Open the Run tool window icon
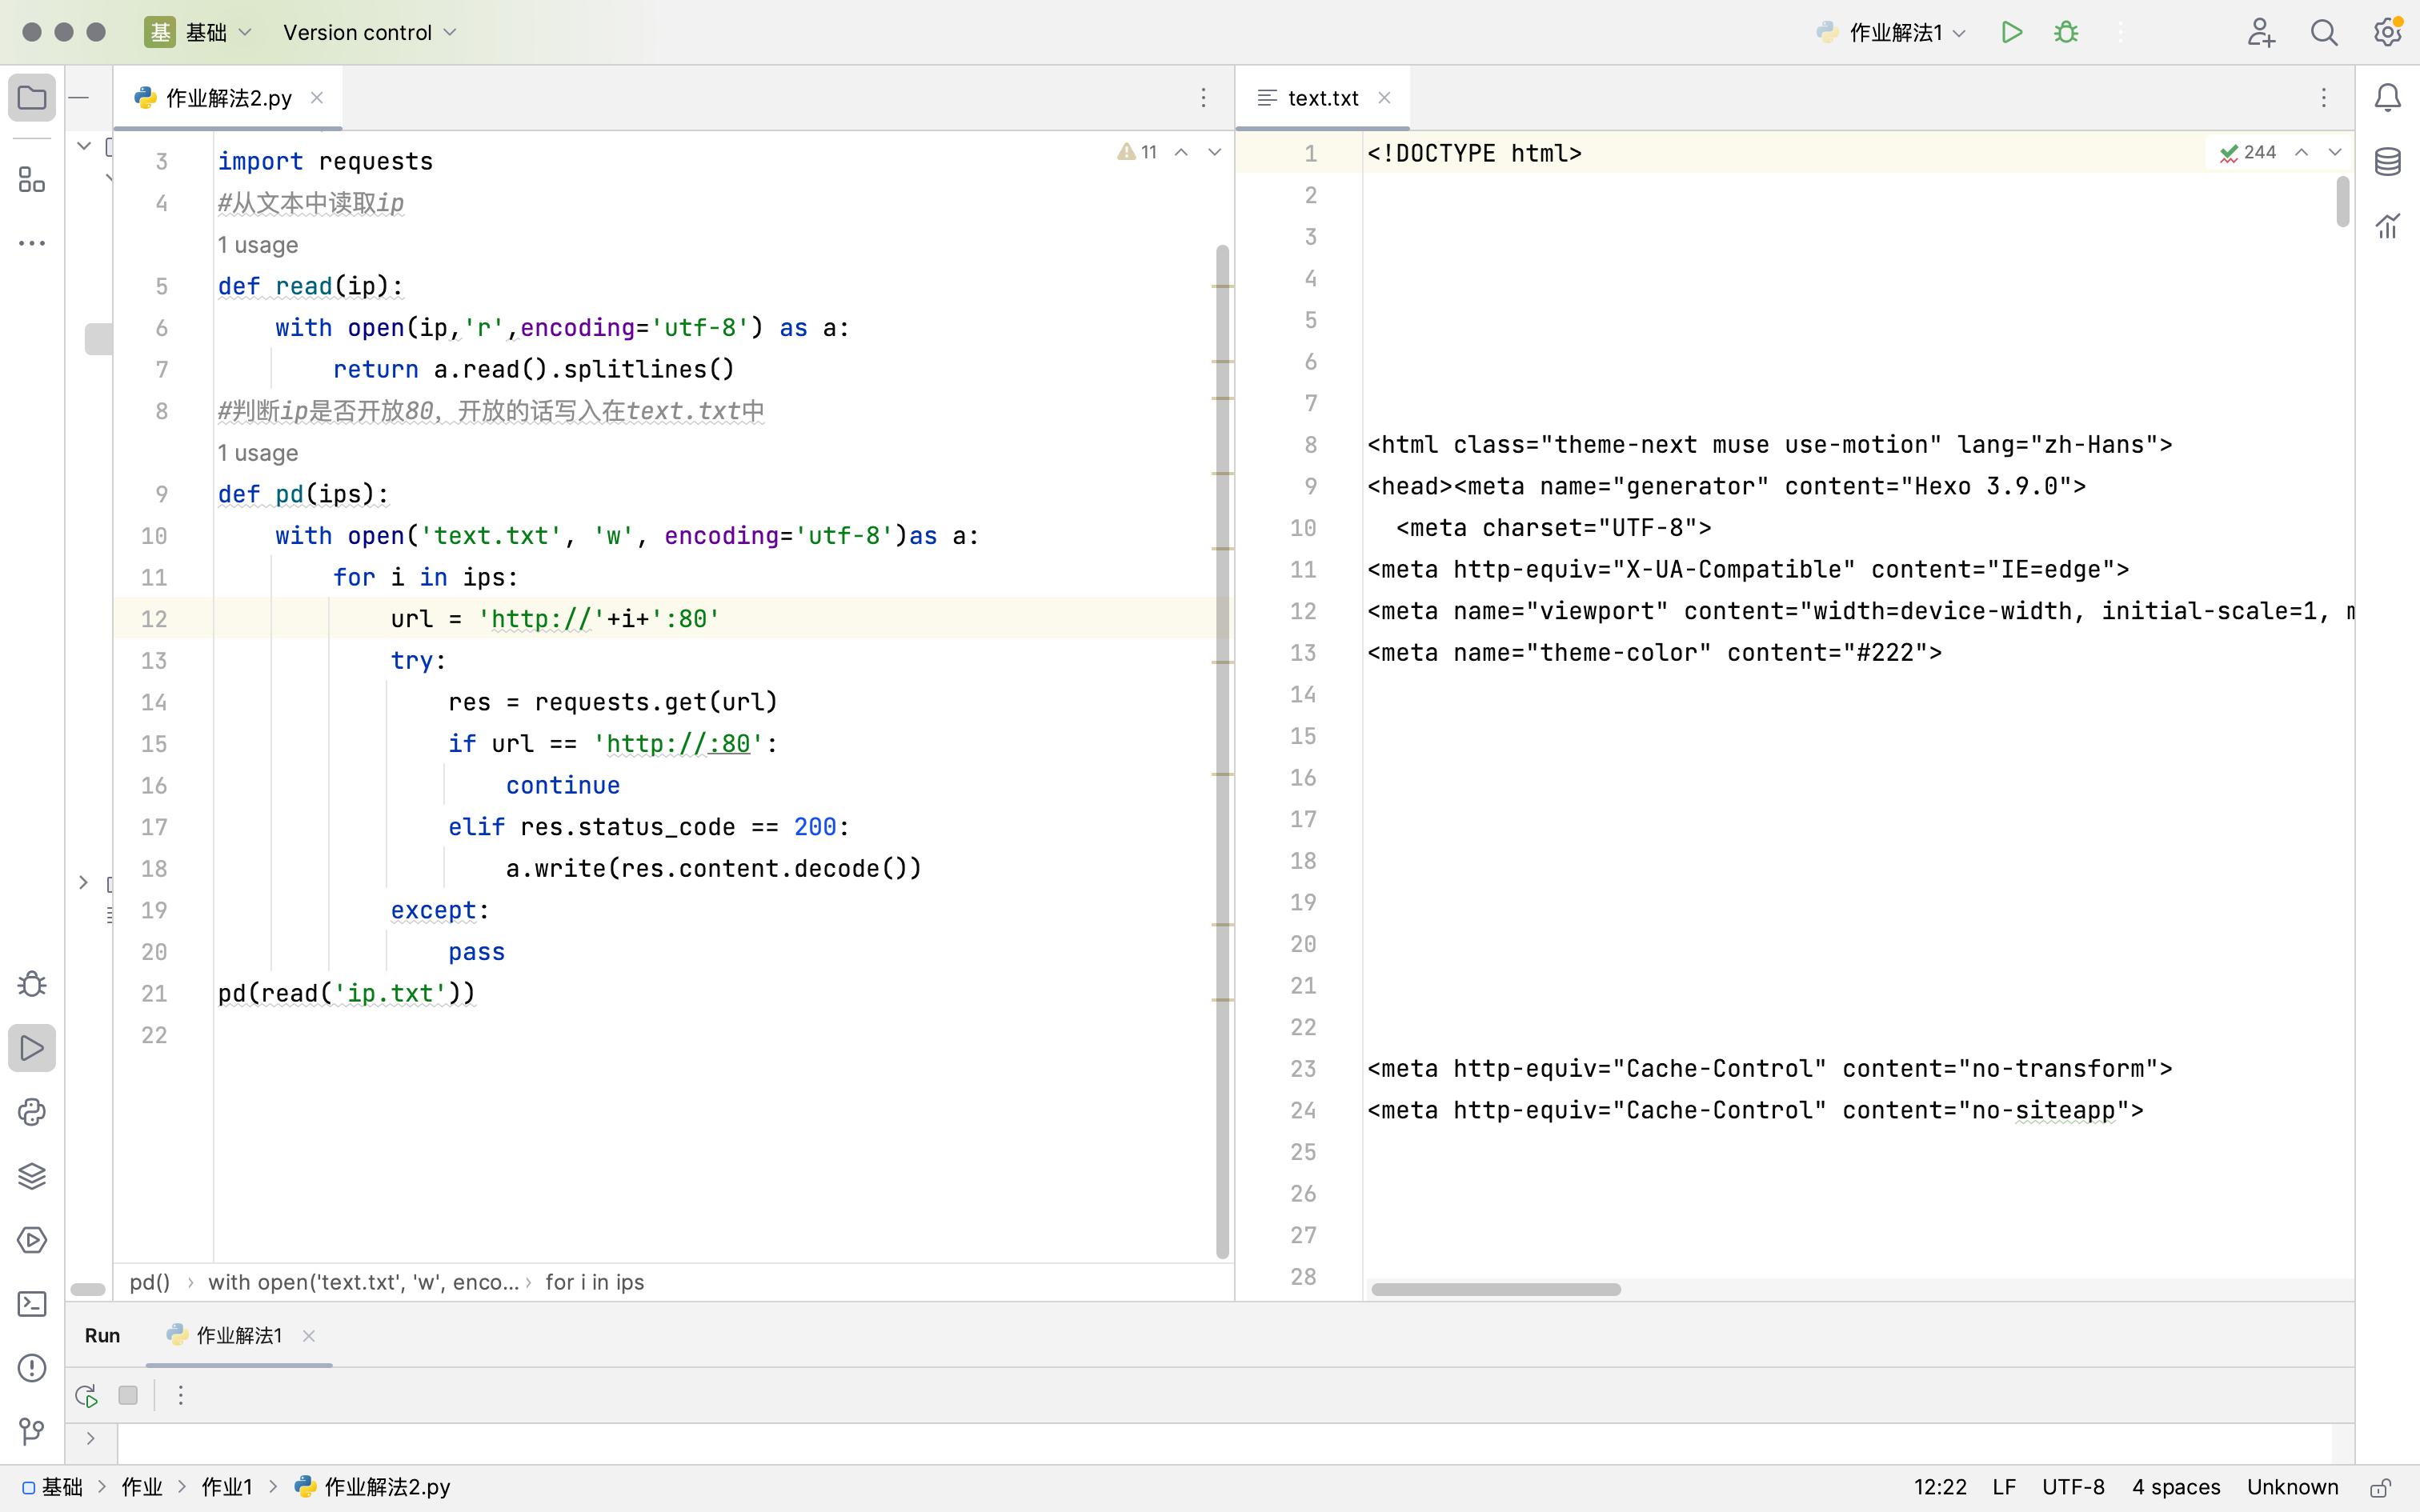The width and height of the screenshot is (2420, 1512). [x=32, y=1048]
